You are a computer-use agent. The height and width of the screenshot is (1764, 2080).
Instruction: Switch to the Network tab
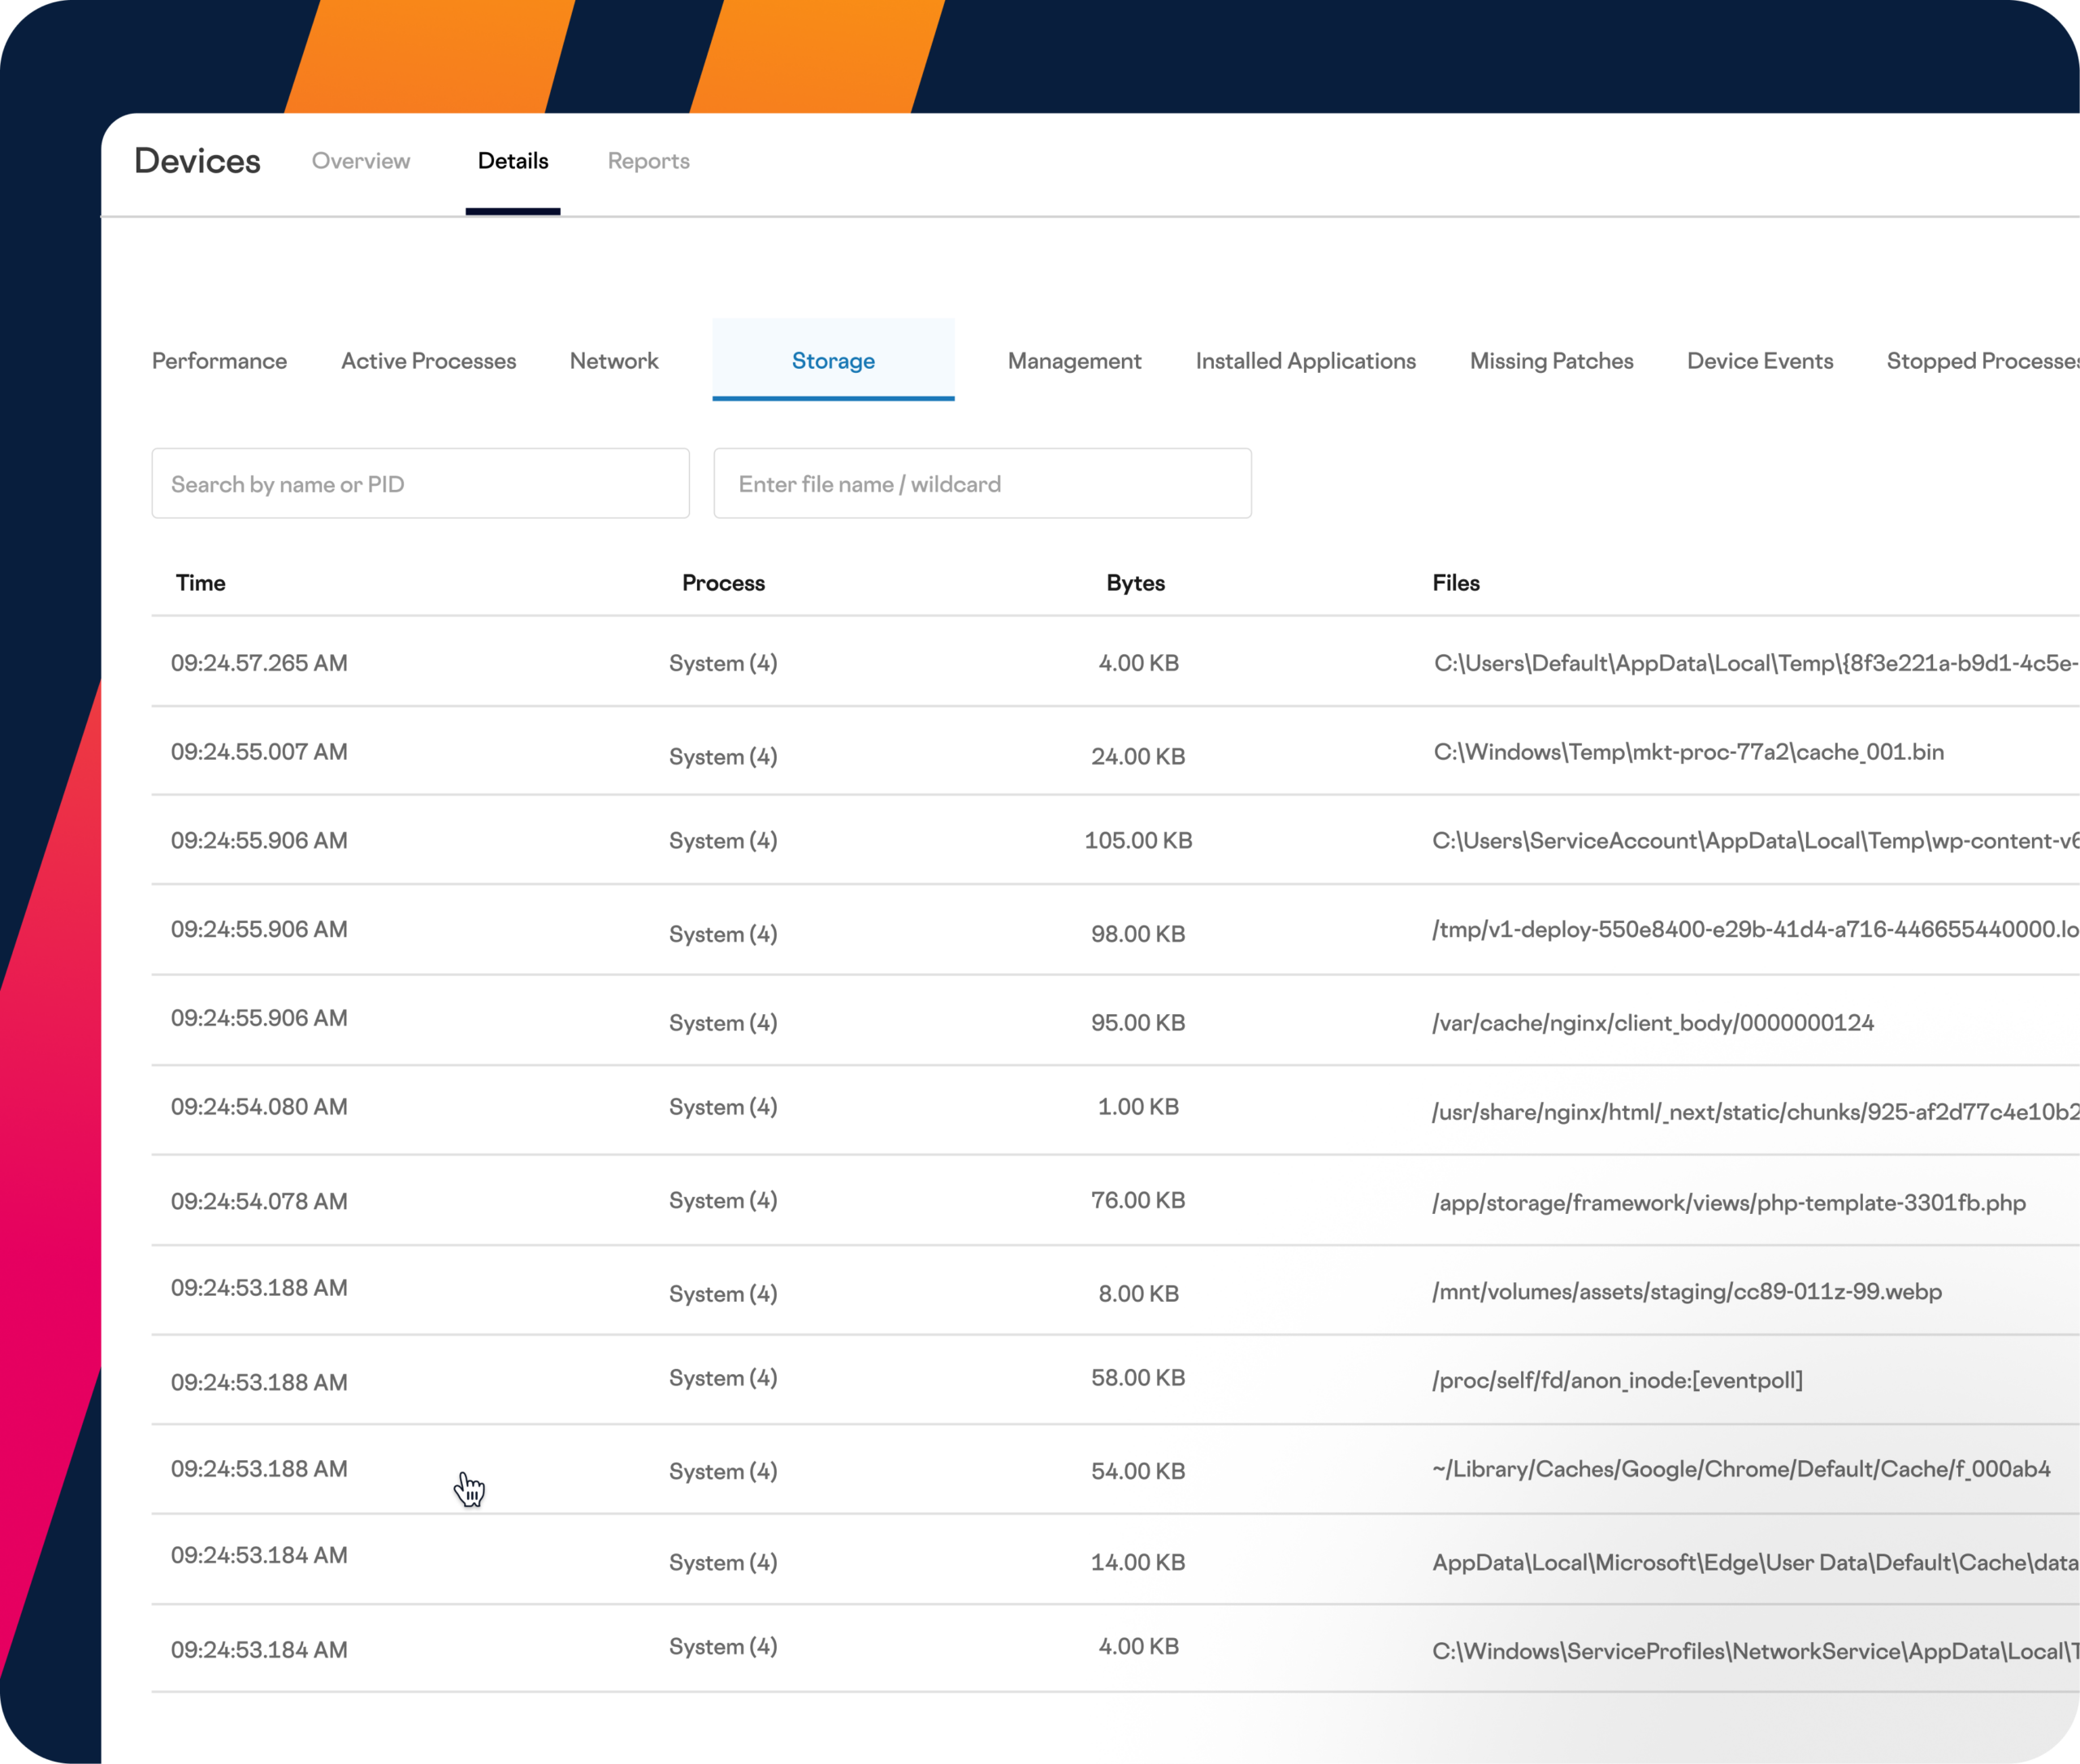click(x=614, y=361)
